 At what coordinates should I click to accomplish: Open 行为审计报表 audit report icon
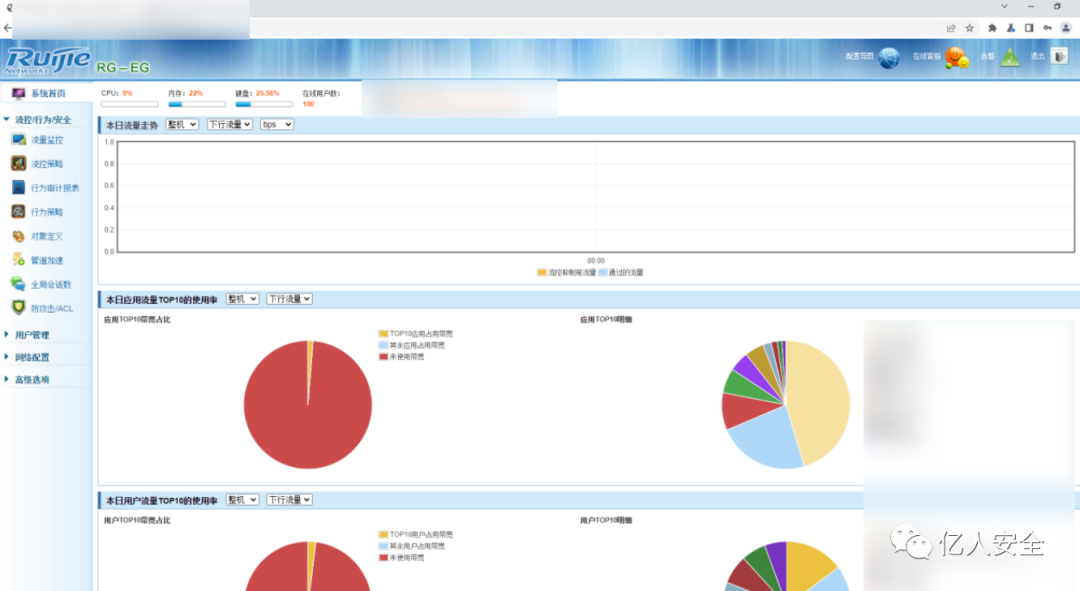point(19,187)
